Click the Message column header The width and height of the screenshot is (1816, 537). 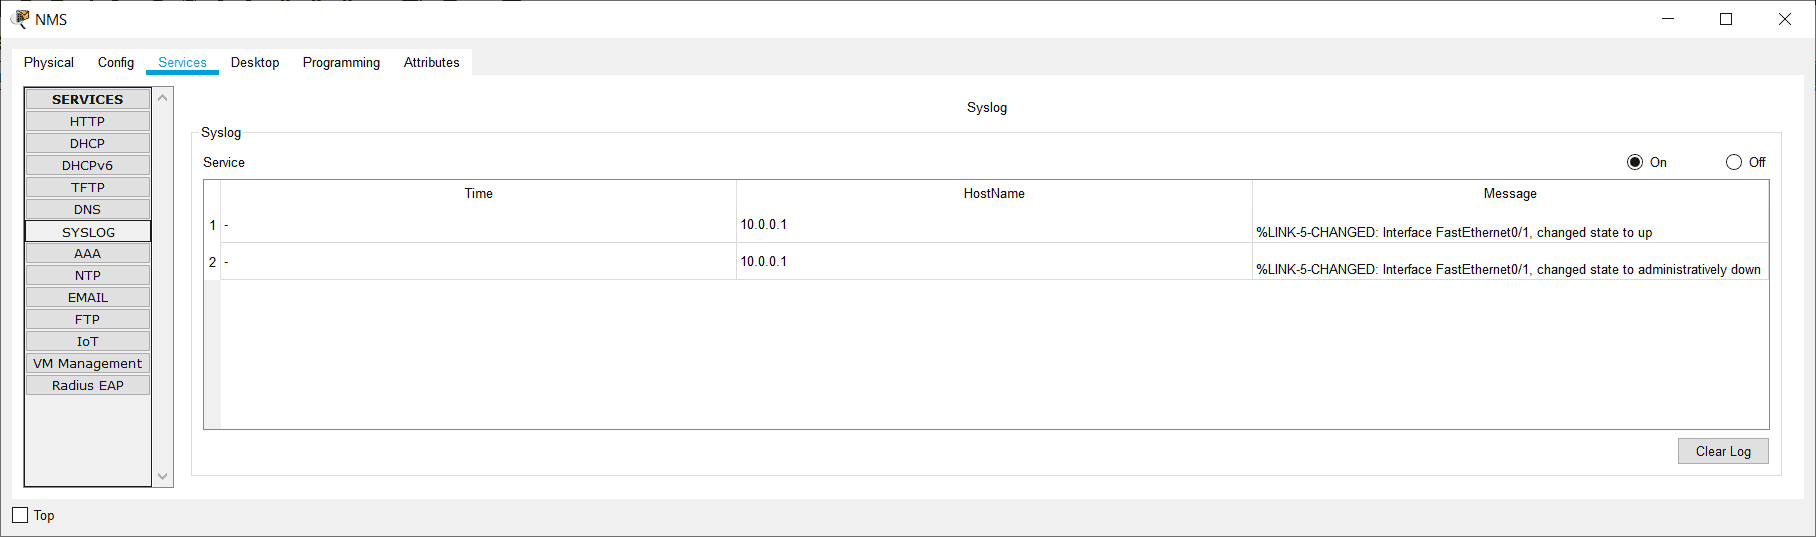1510,193
